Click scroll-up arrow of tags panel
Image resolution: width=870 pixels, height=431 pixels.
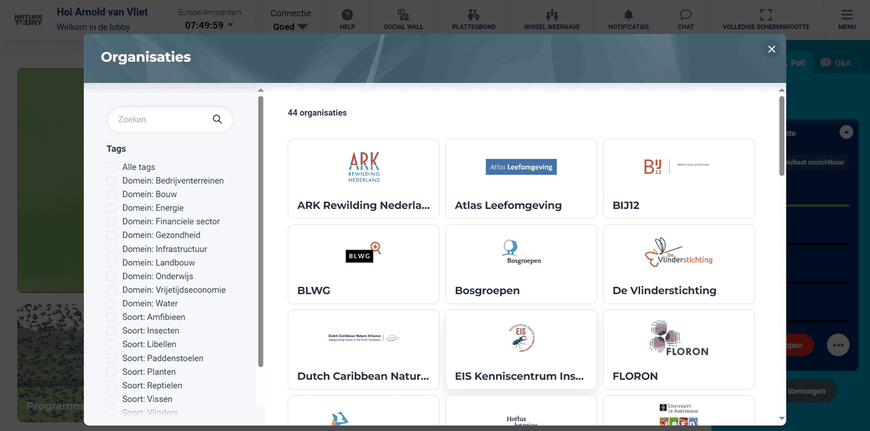(260, 90)
